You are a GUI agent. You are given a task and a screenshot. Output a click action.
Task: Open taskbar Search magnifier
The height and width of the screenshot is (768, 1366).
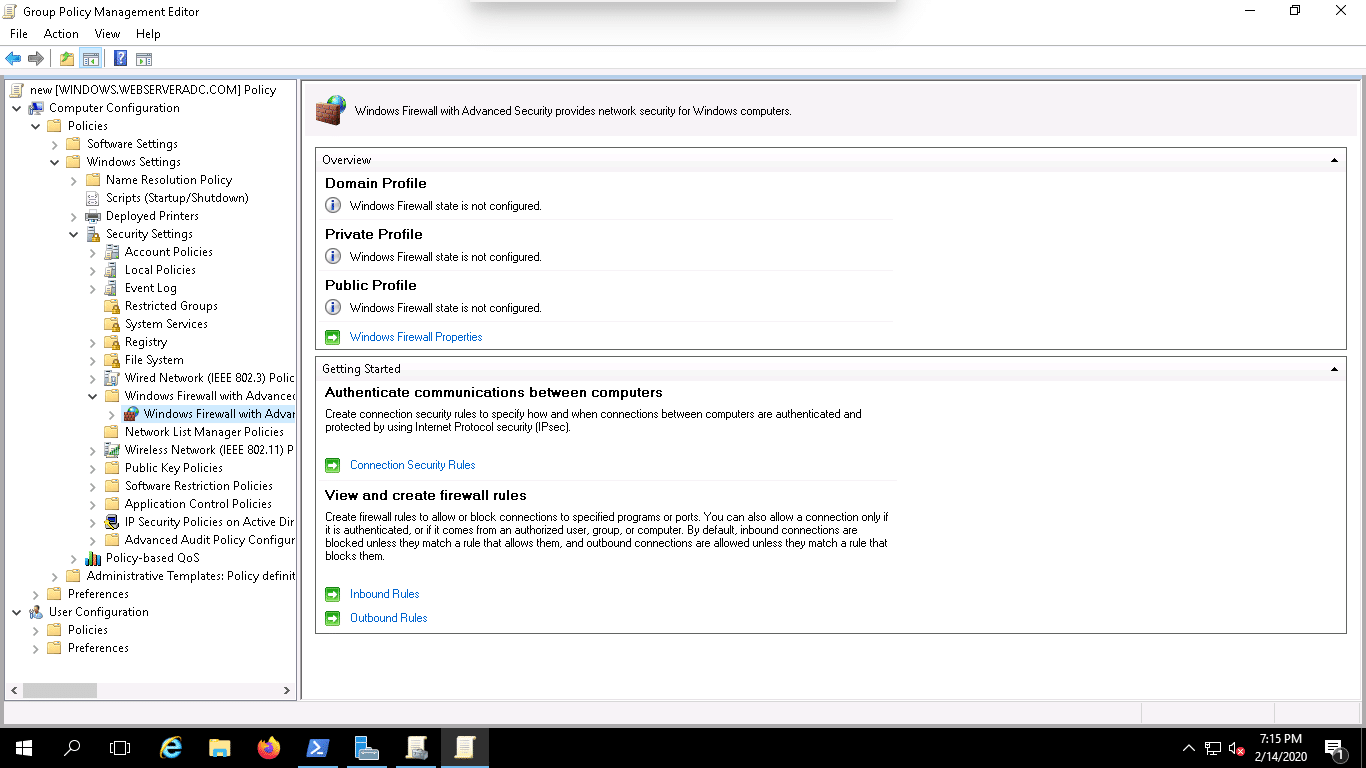pos(72,747)
